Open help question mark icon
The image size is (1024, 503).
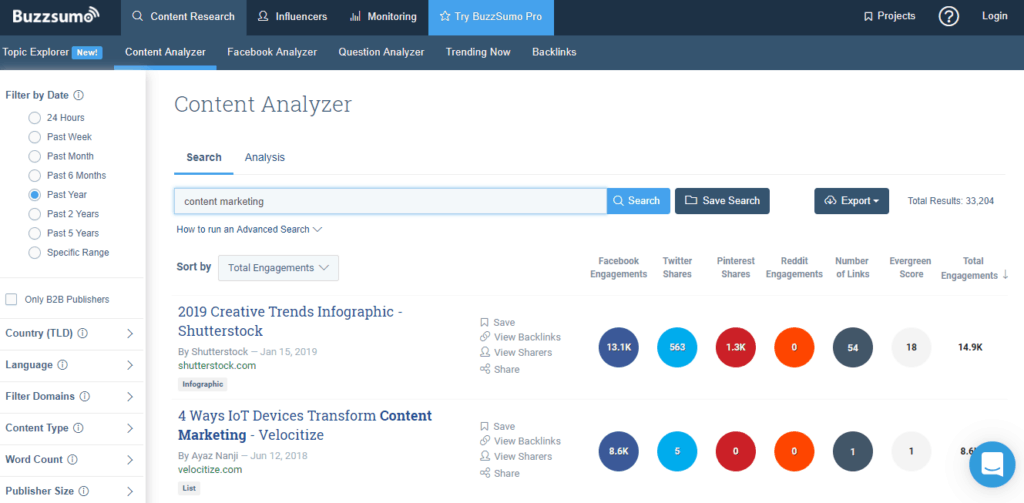pos(948,16)
